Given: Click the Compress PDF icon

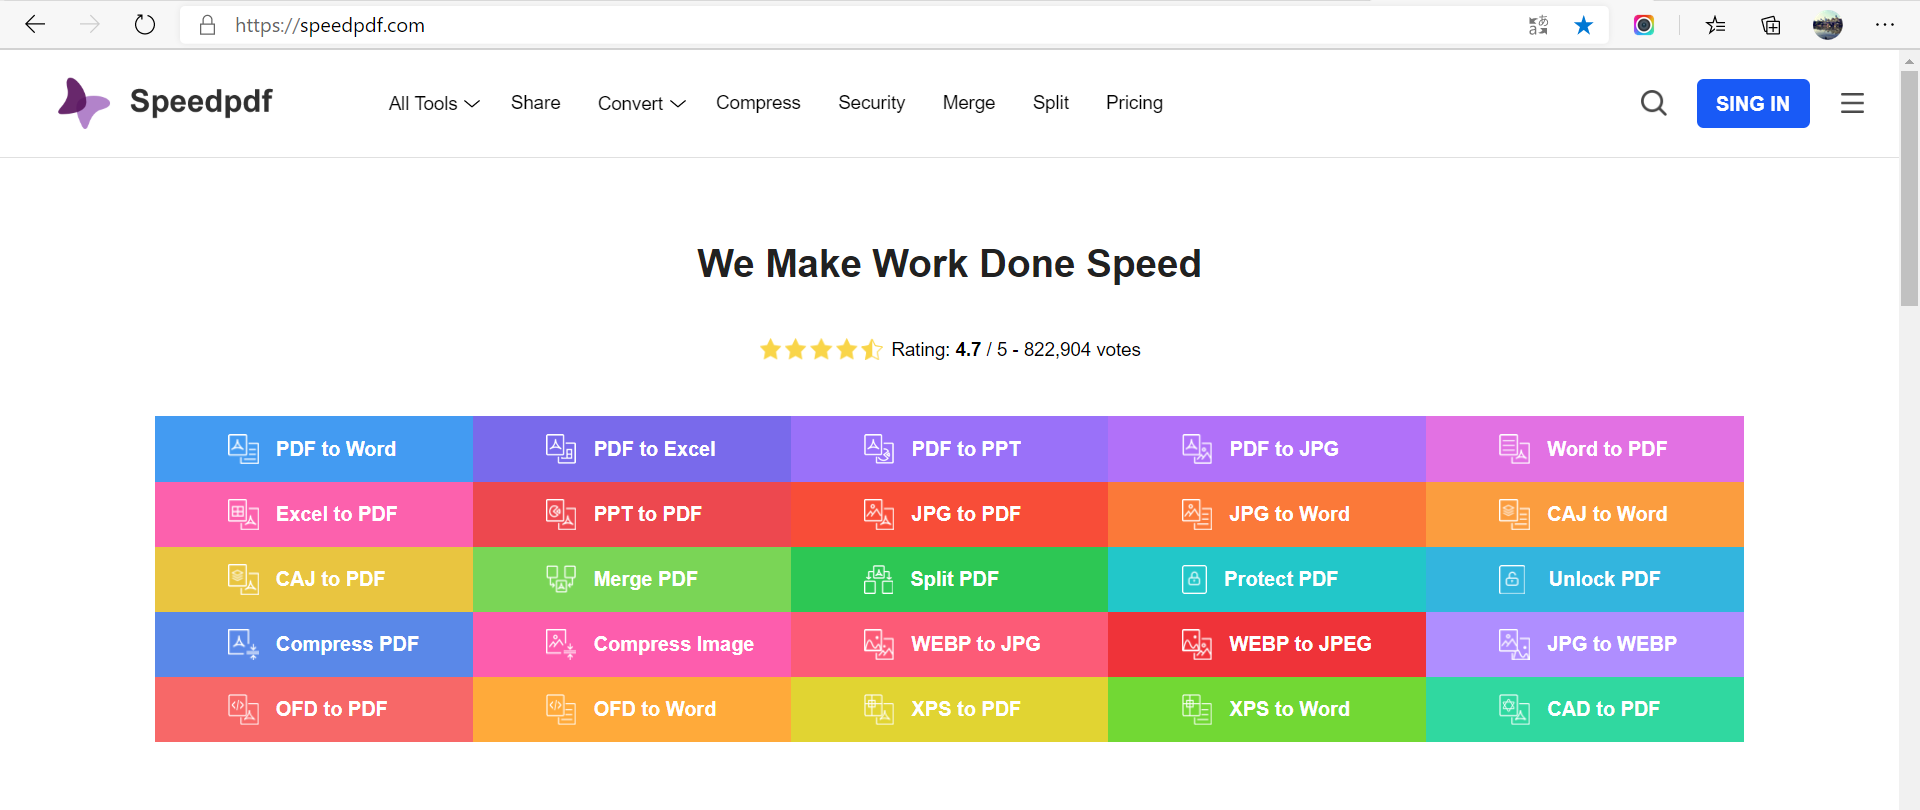Looking at the screenshot, I should click(243, 644).
